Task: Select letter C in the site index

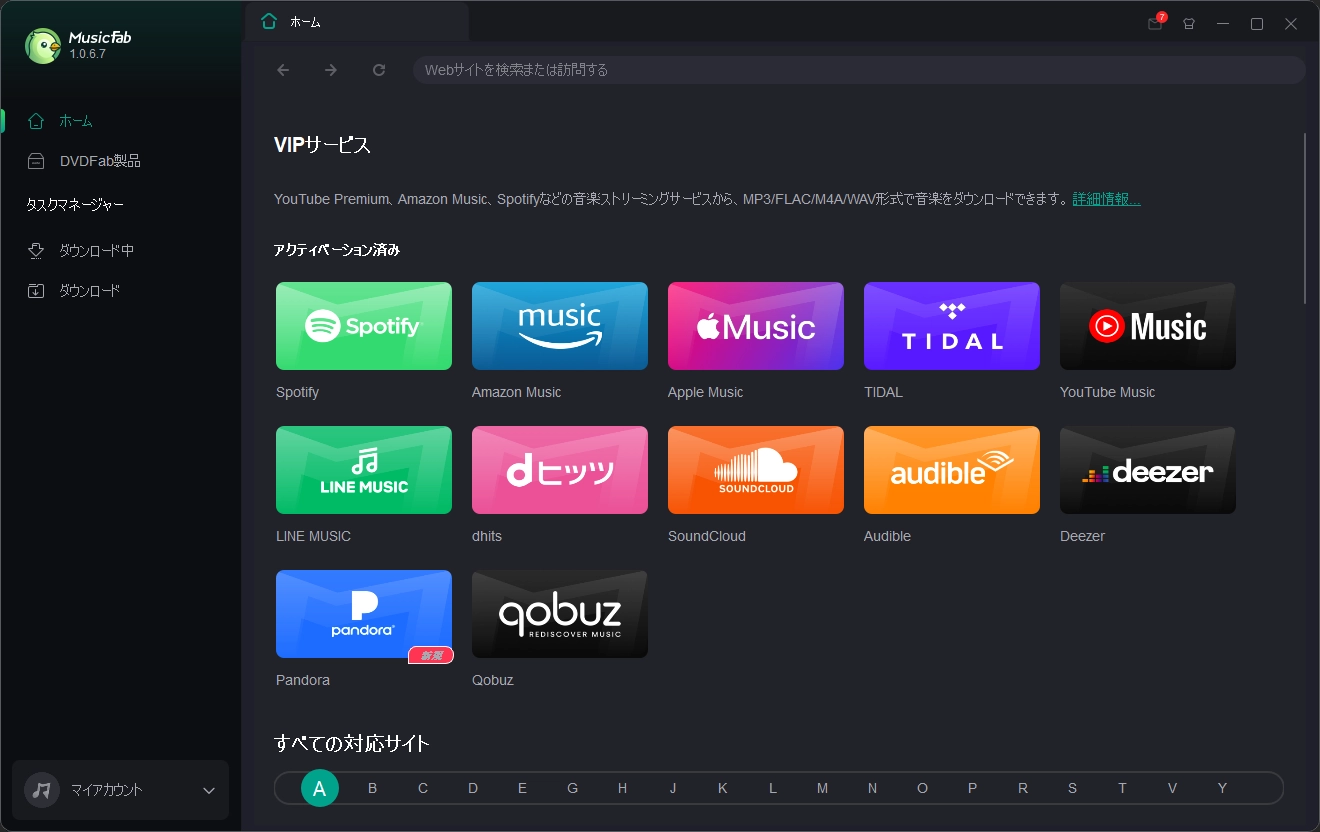Action: (423, 788)
